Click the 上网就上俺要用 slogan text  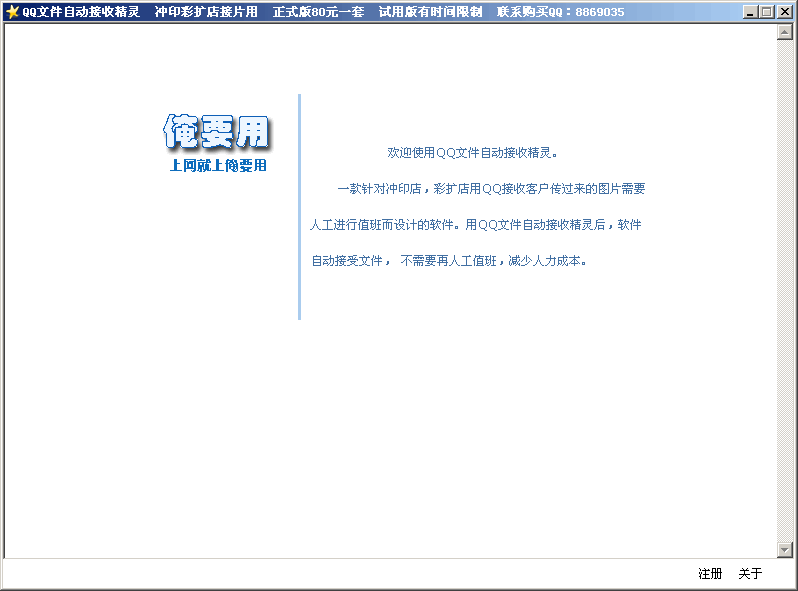[218, 165]
